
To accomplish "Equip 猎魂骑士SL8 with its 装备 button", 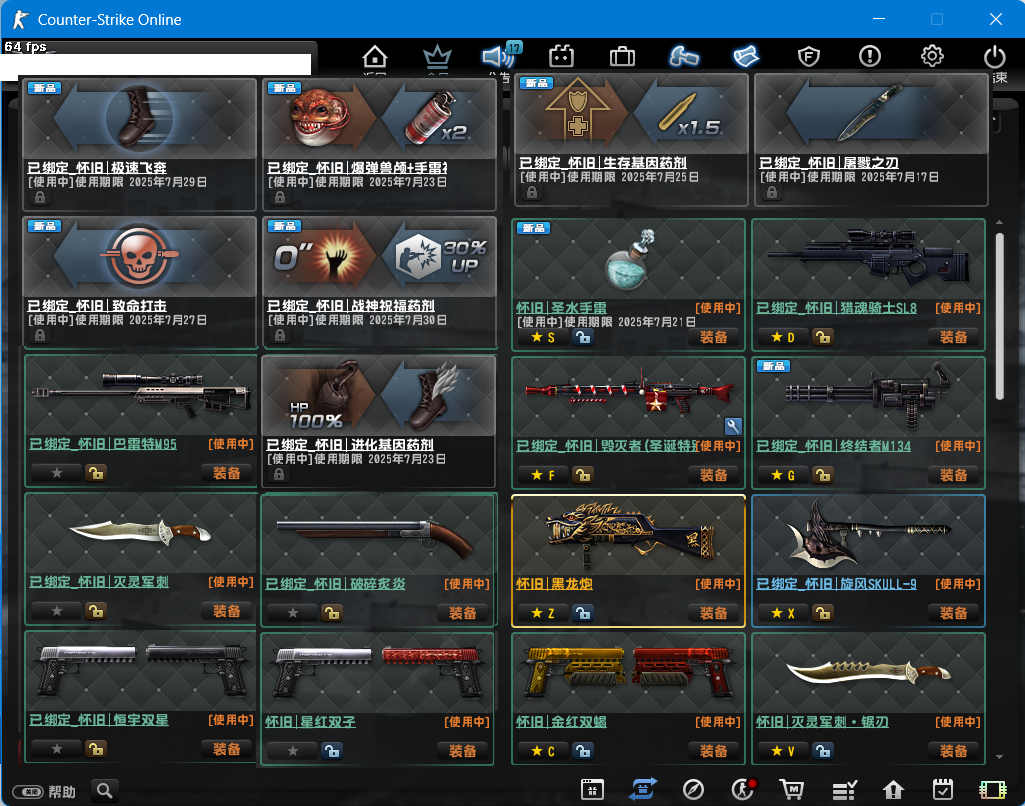I will click(954, 337).
